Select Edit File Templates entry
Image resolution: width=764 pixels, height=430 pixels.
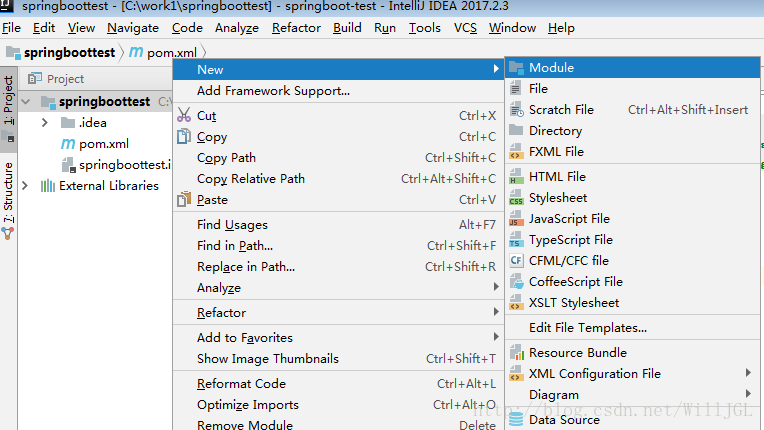click(588, 328)
